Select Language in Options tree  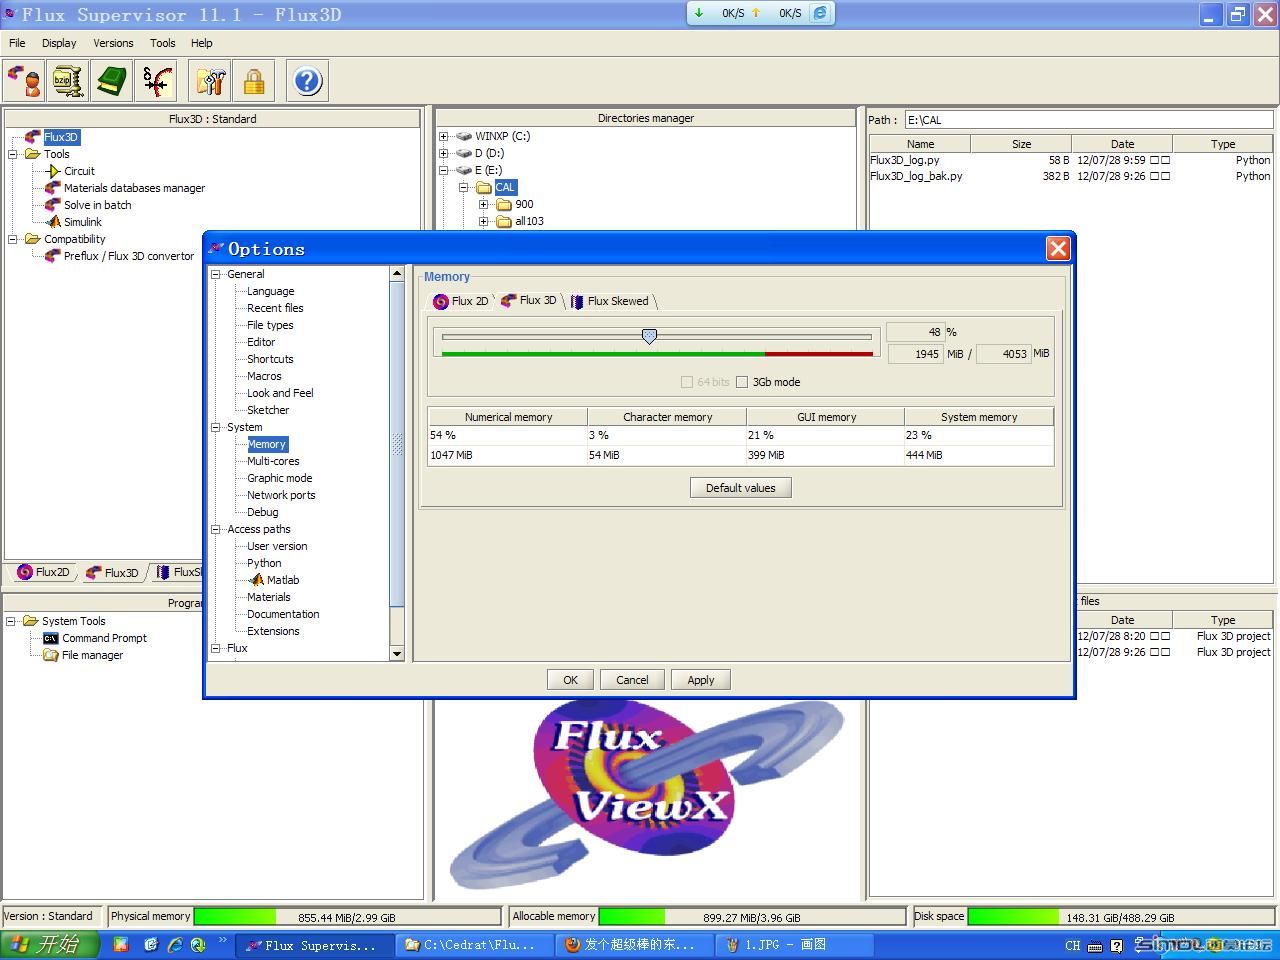[x=270, y=291]
